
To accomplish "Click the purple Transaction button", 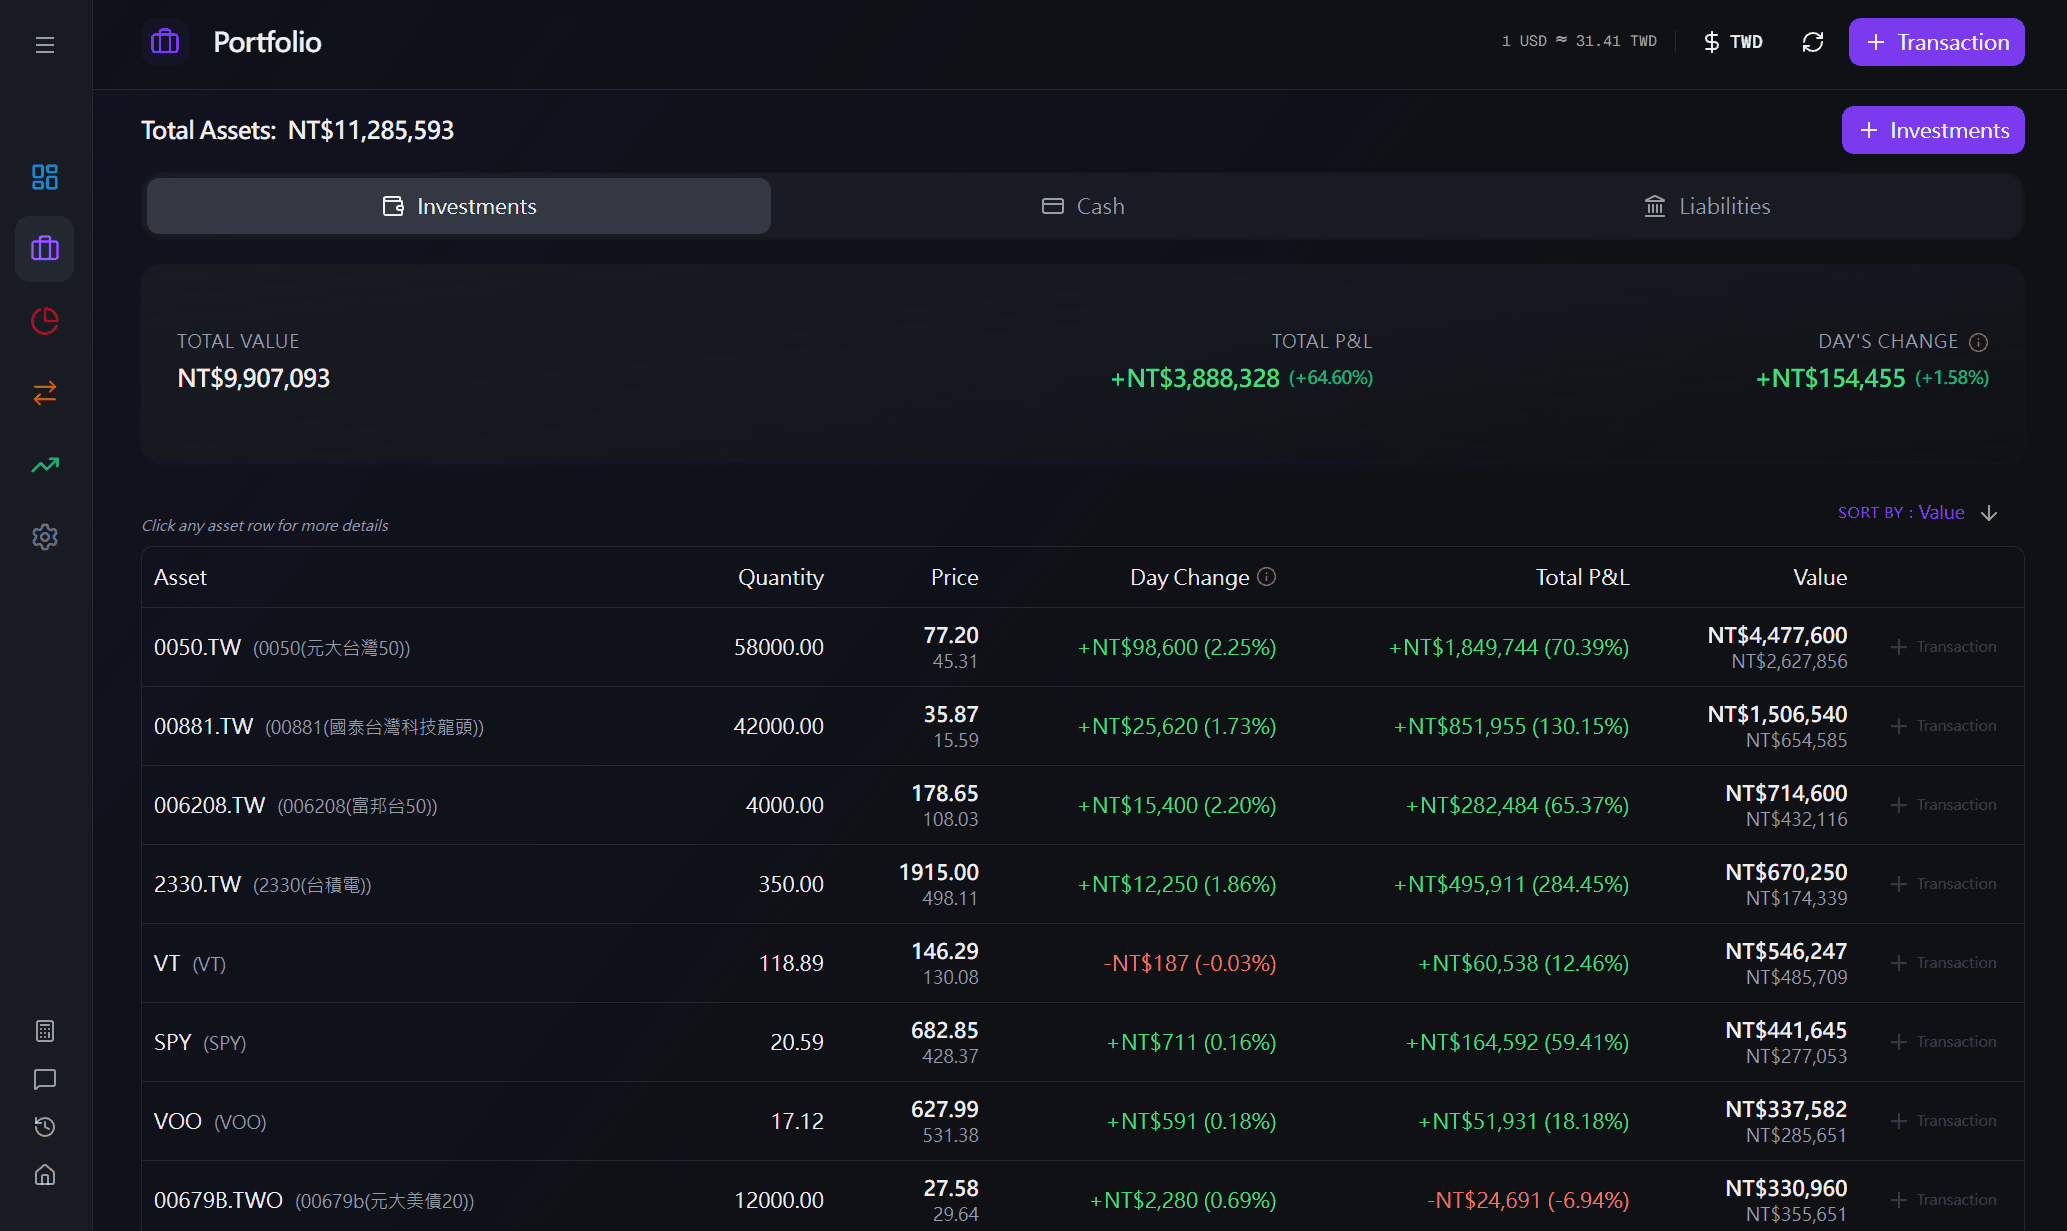I will point(1936,42).
